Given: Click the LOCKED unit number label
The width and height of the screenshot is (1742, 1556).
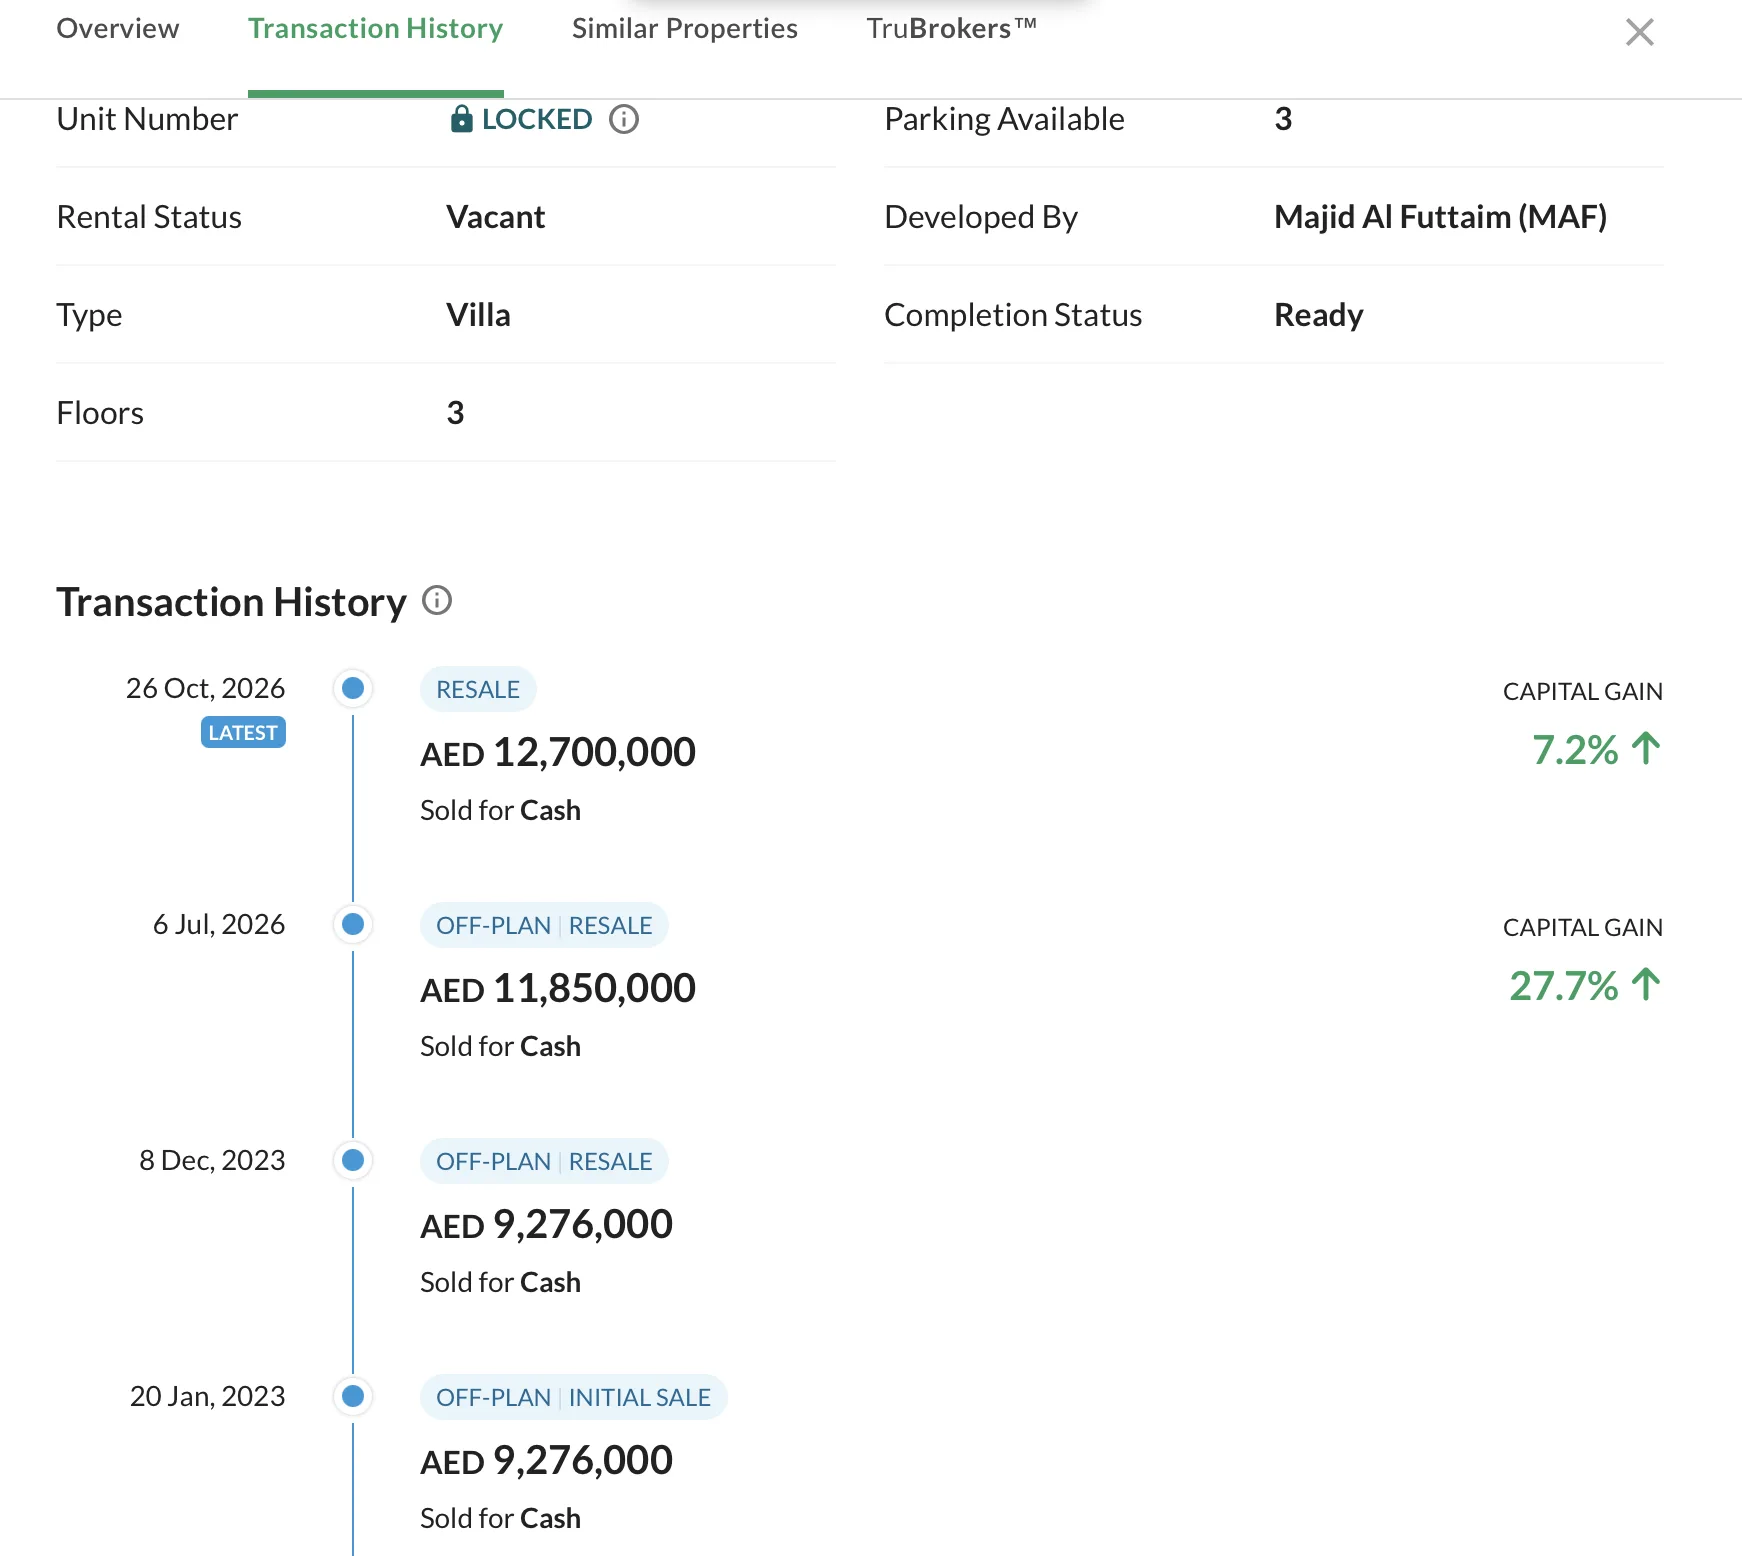Looking at the screenshot, I should (x=536, y=119).
